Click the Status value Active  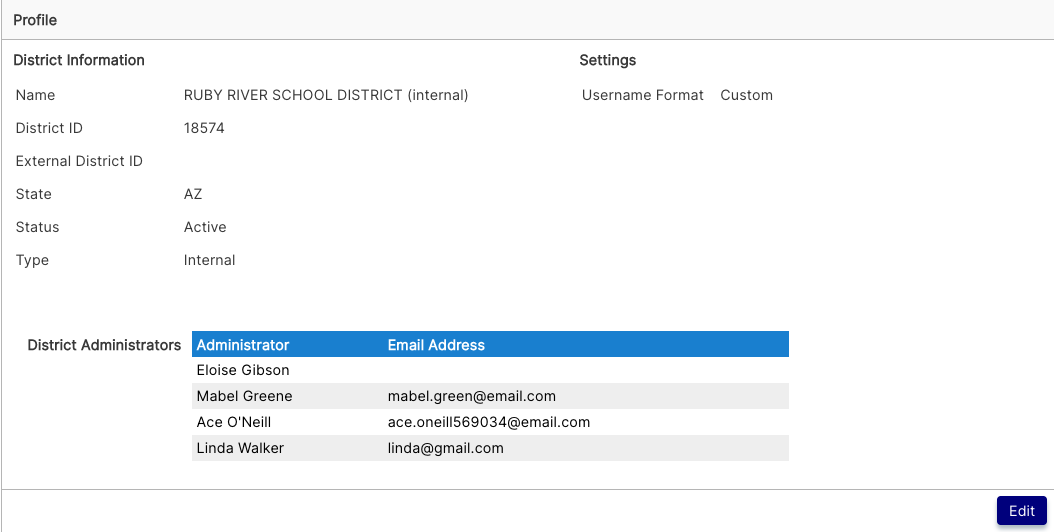pyautogui.click(x=205, y=227)
